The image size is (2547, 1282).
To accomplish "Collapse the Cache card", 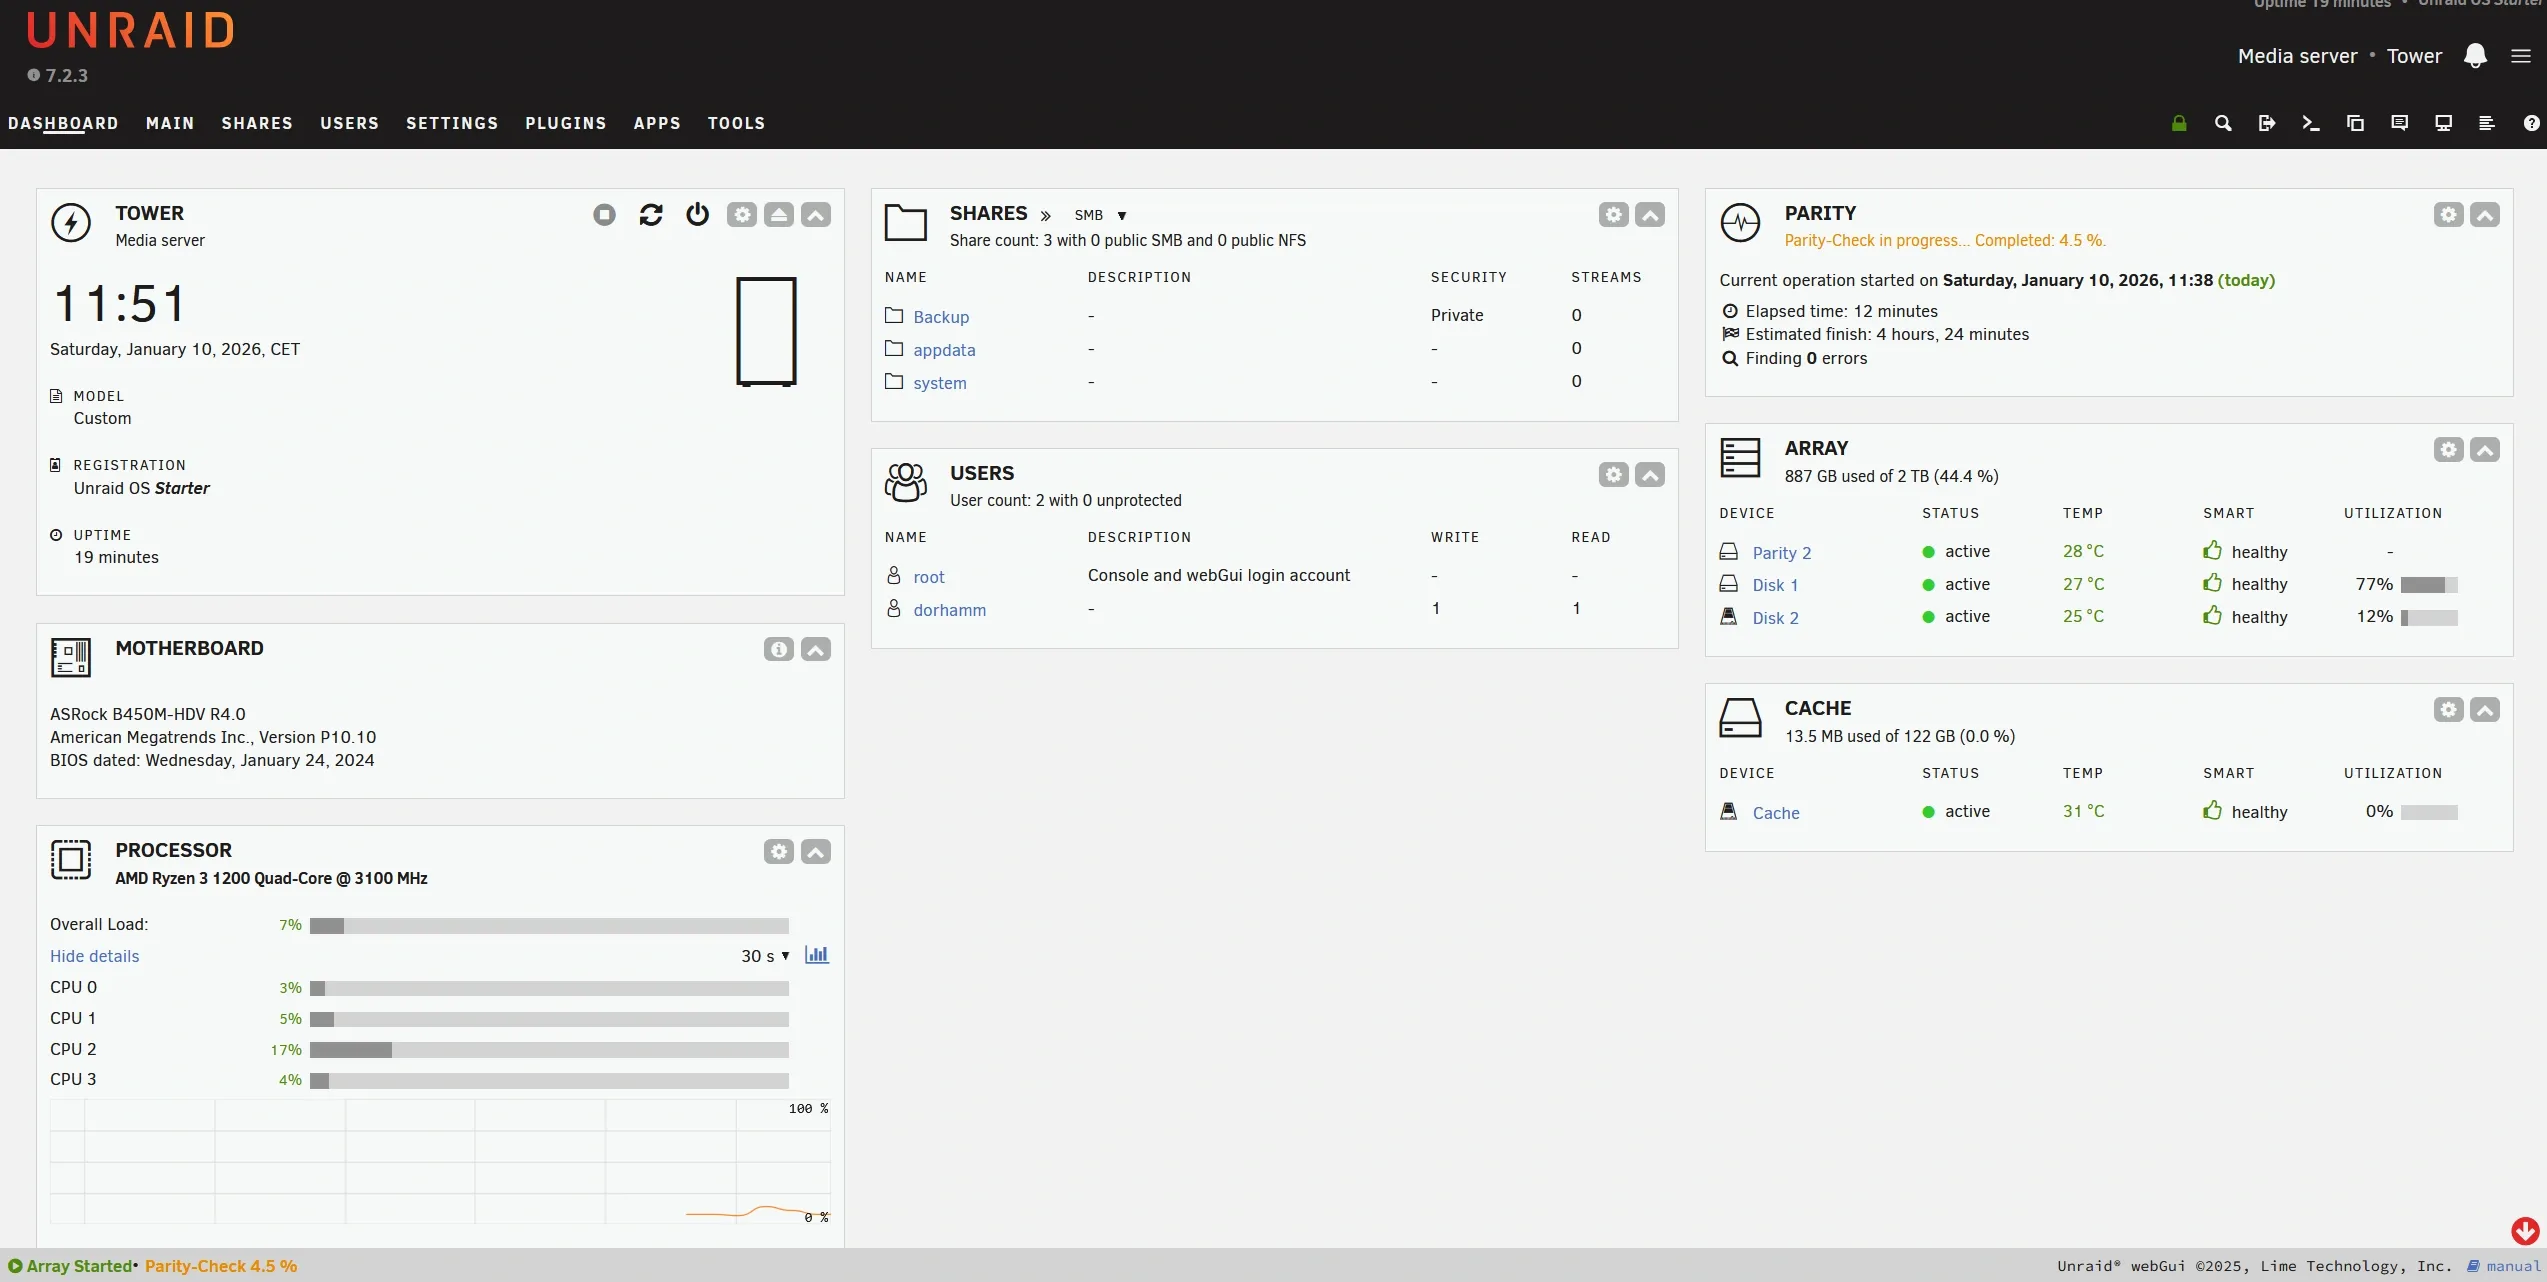I will (2485, 710).
